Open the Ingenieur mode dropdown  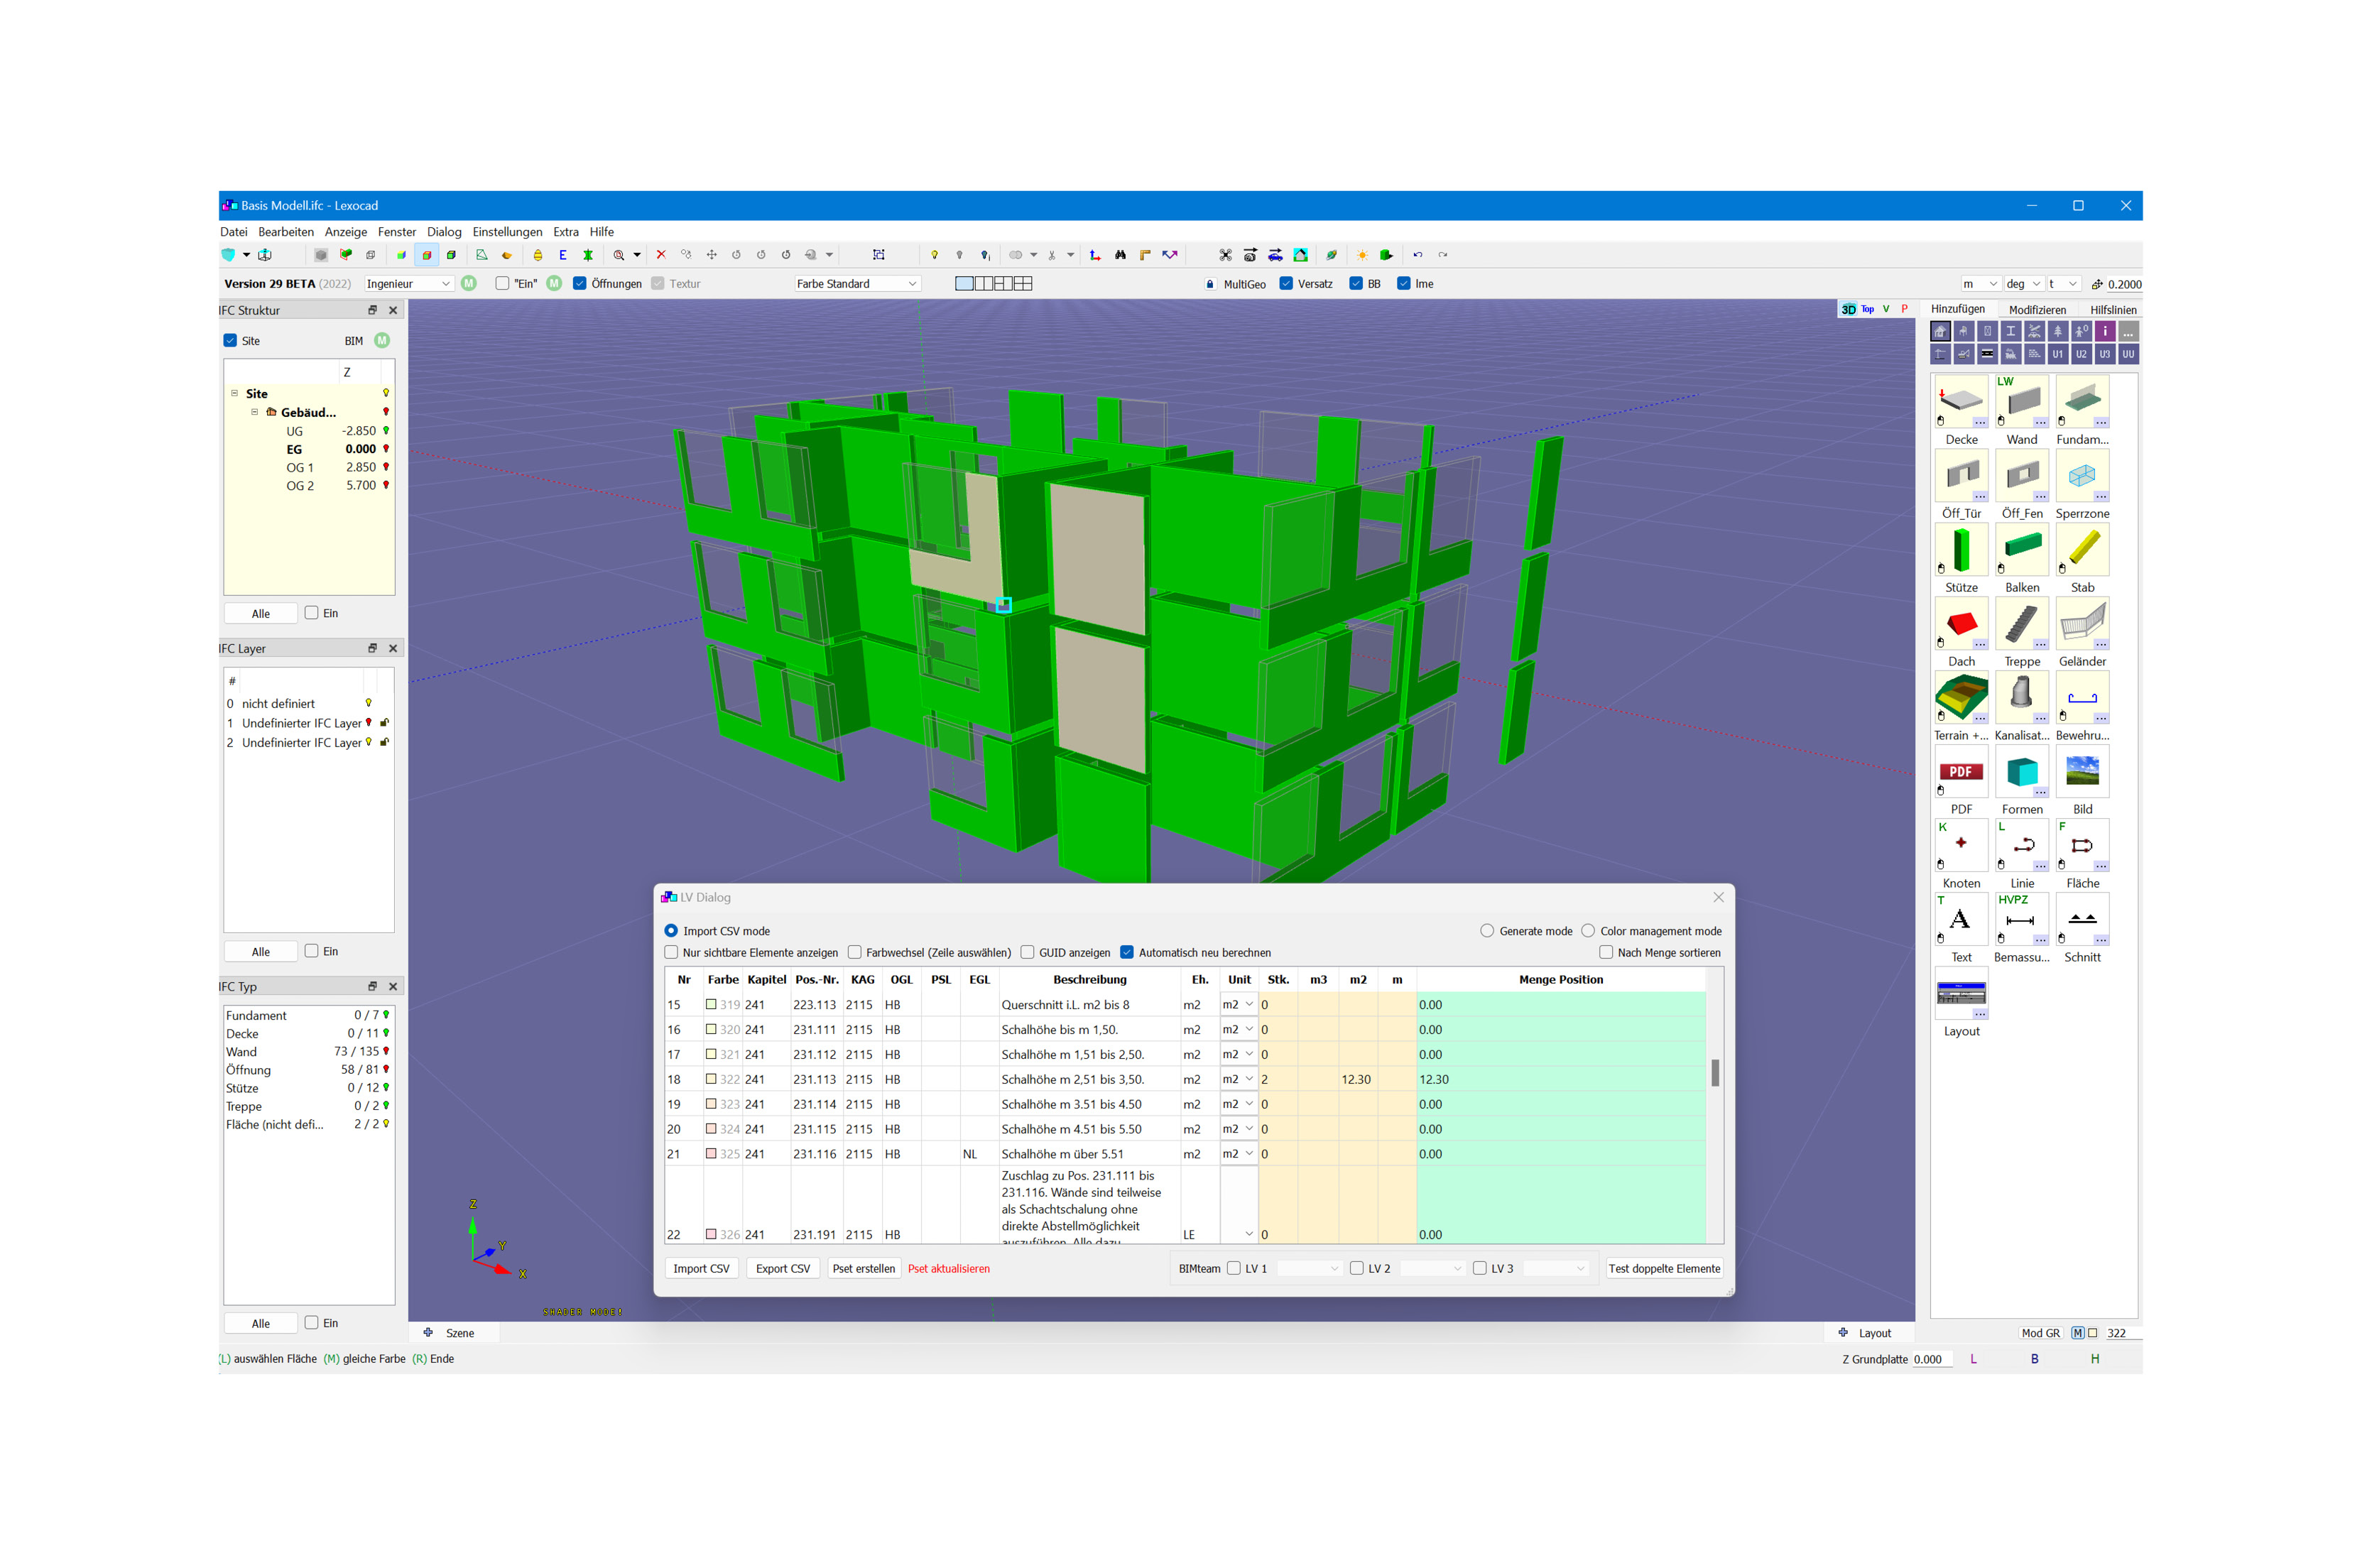(408, 284)
